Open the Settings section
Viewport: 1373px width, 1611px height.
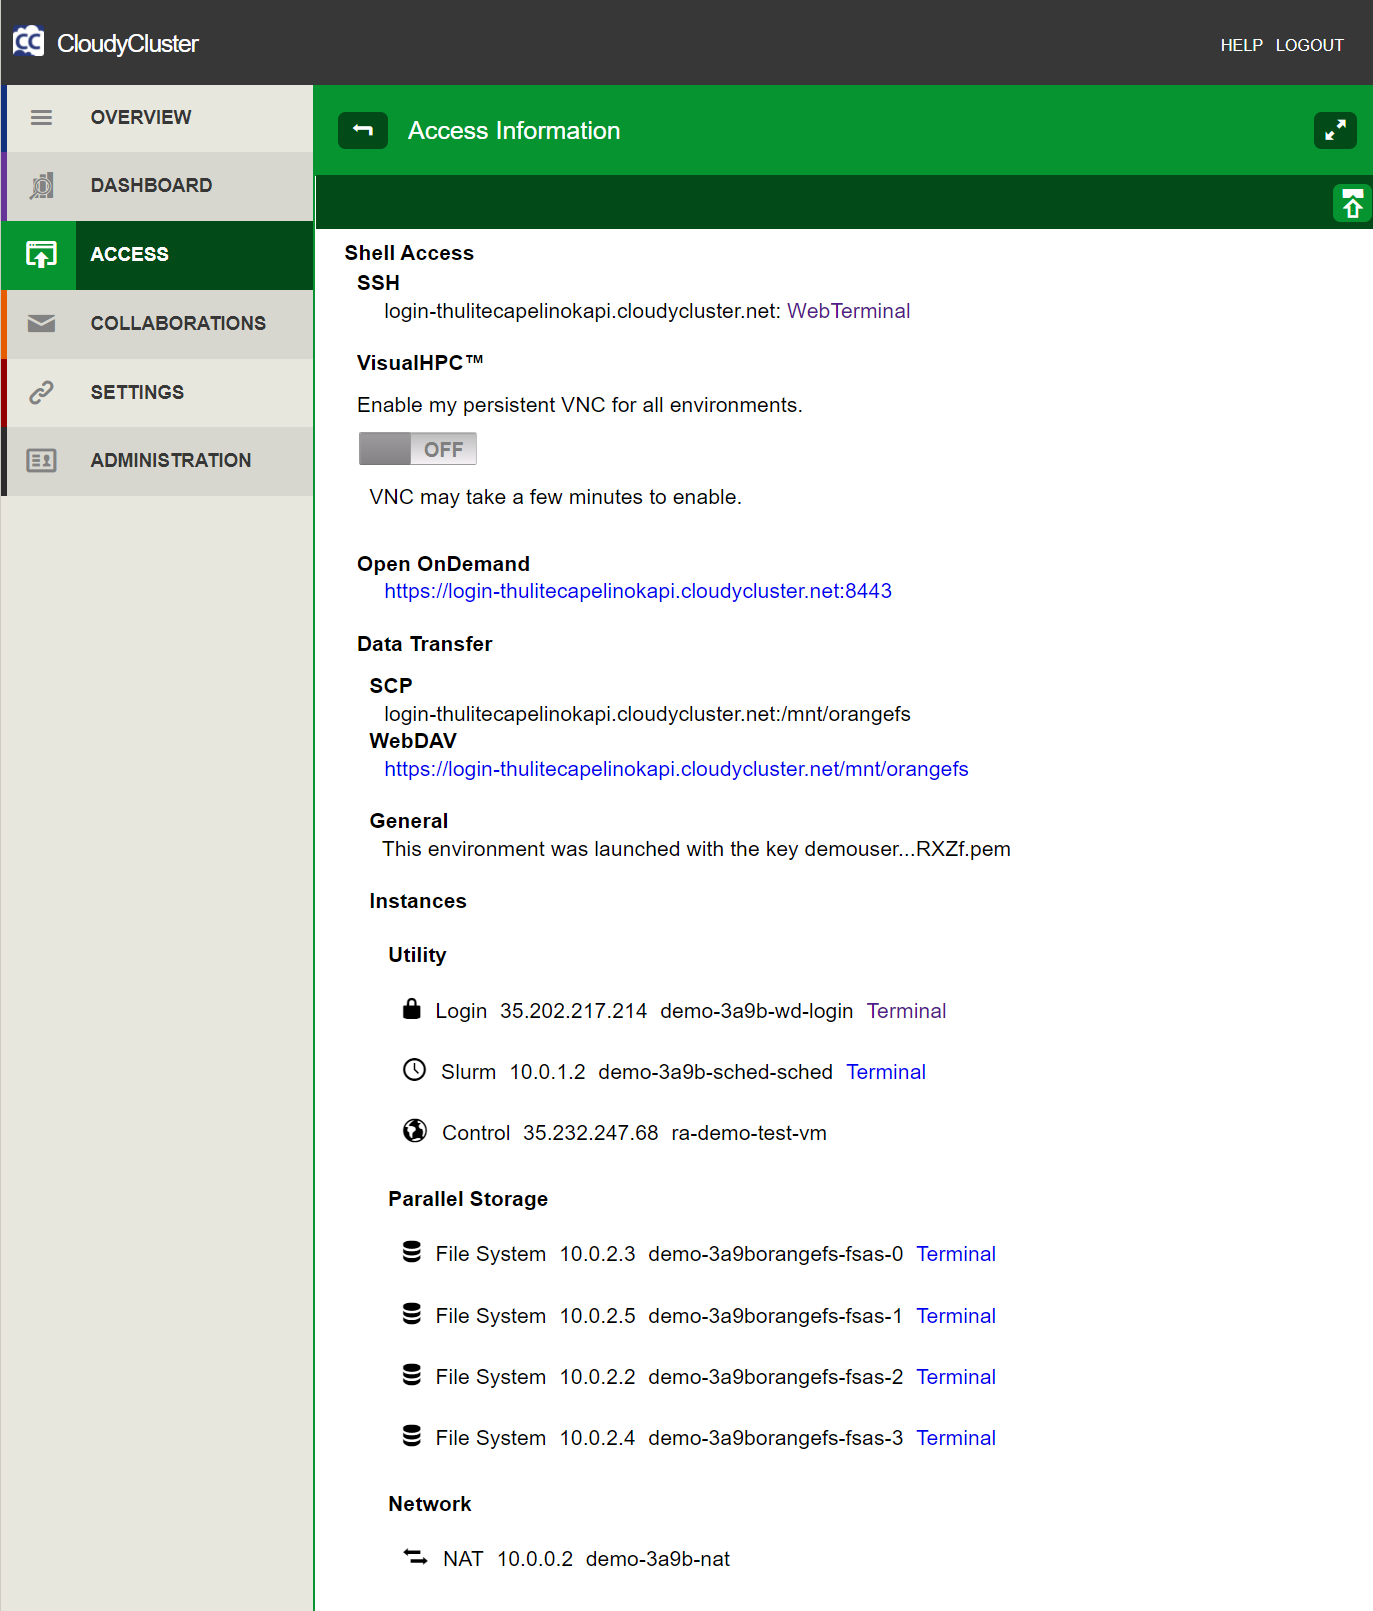point(158,392)
